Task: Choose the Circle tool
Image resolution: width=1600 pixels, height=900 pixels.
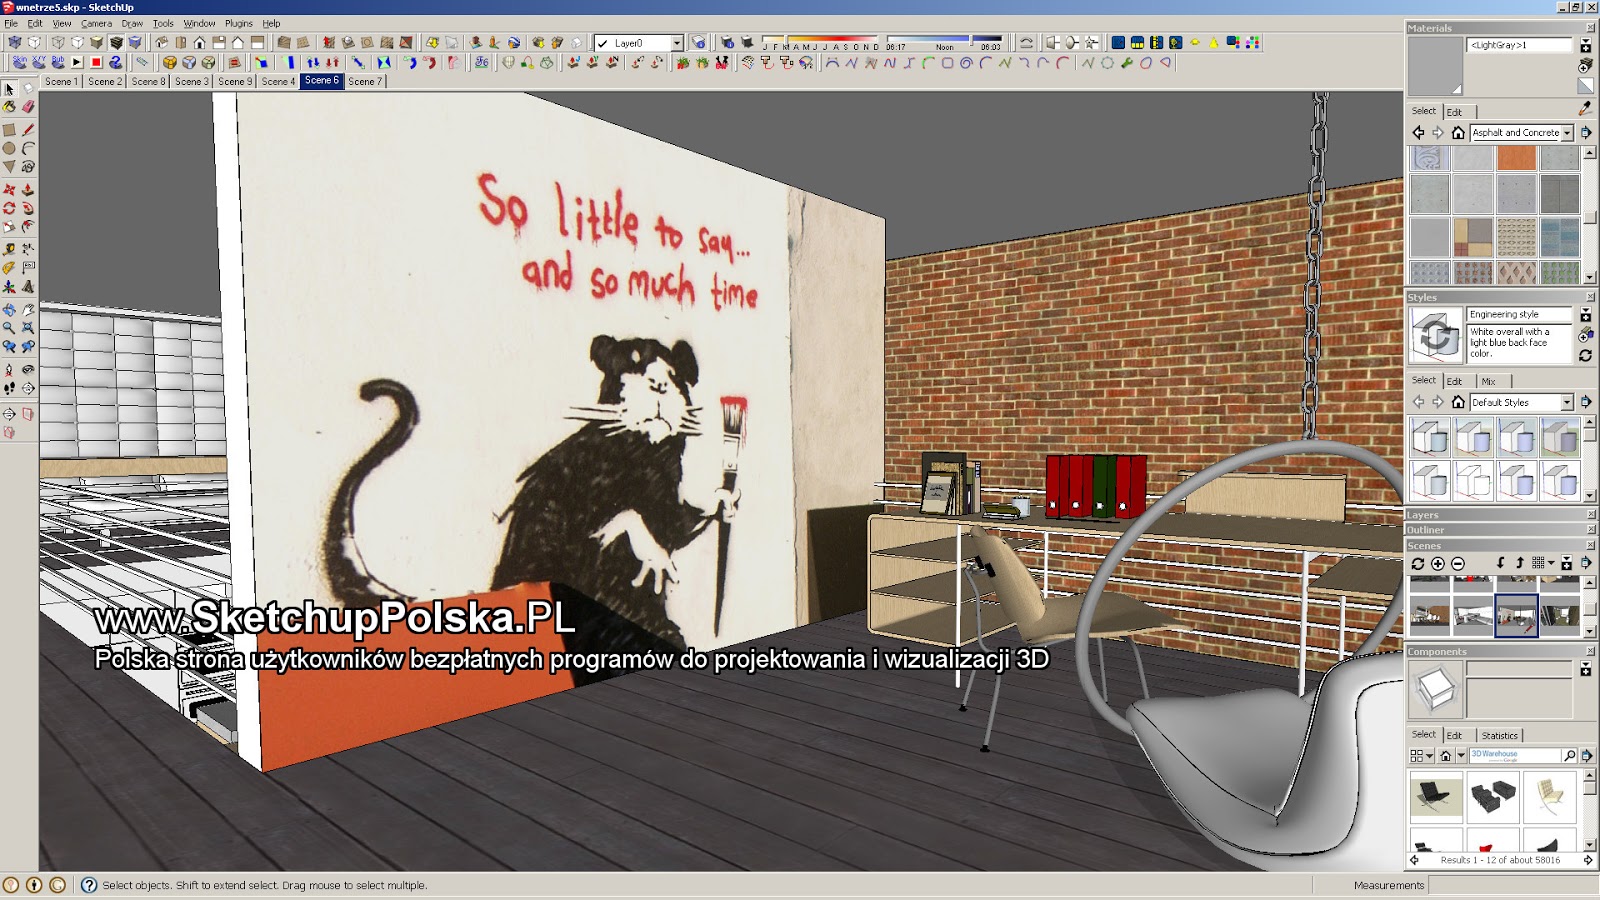Action: (9, 148)
